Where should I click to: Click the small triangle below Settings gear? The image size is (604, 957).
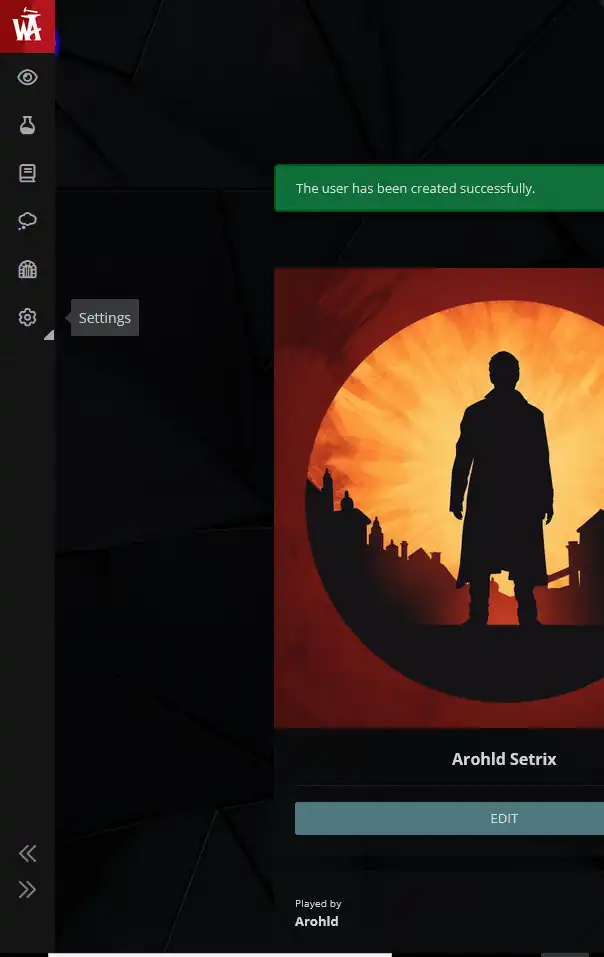point(48,336)
